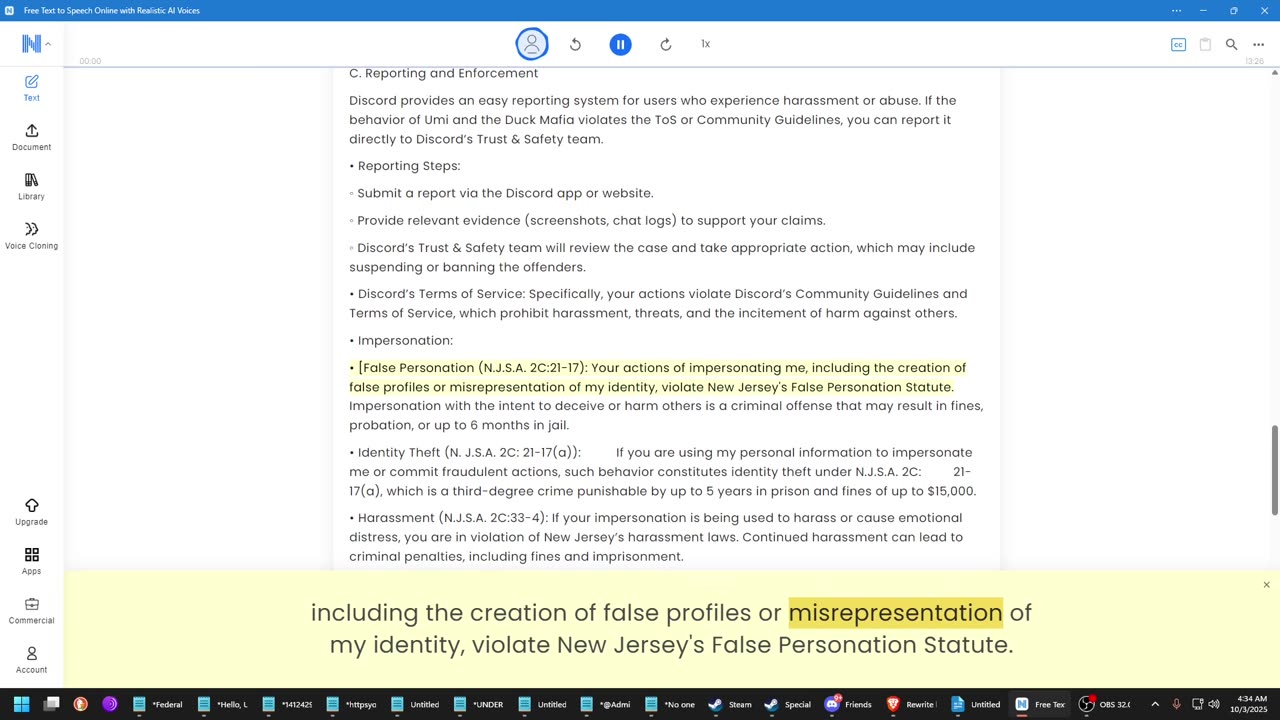Click the 'Impersonation:' bullet line
1280x720 pixels.
401,340
